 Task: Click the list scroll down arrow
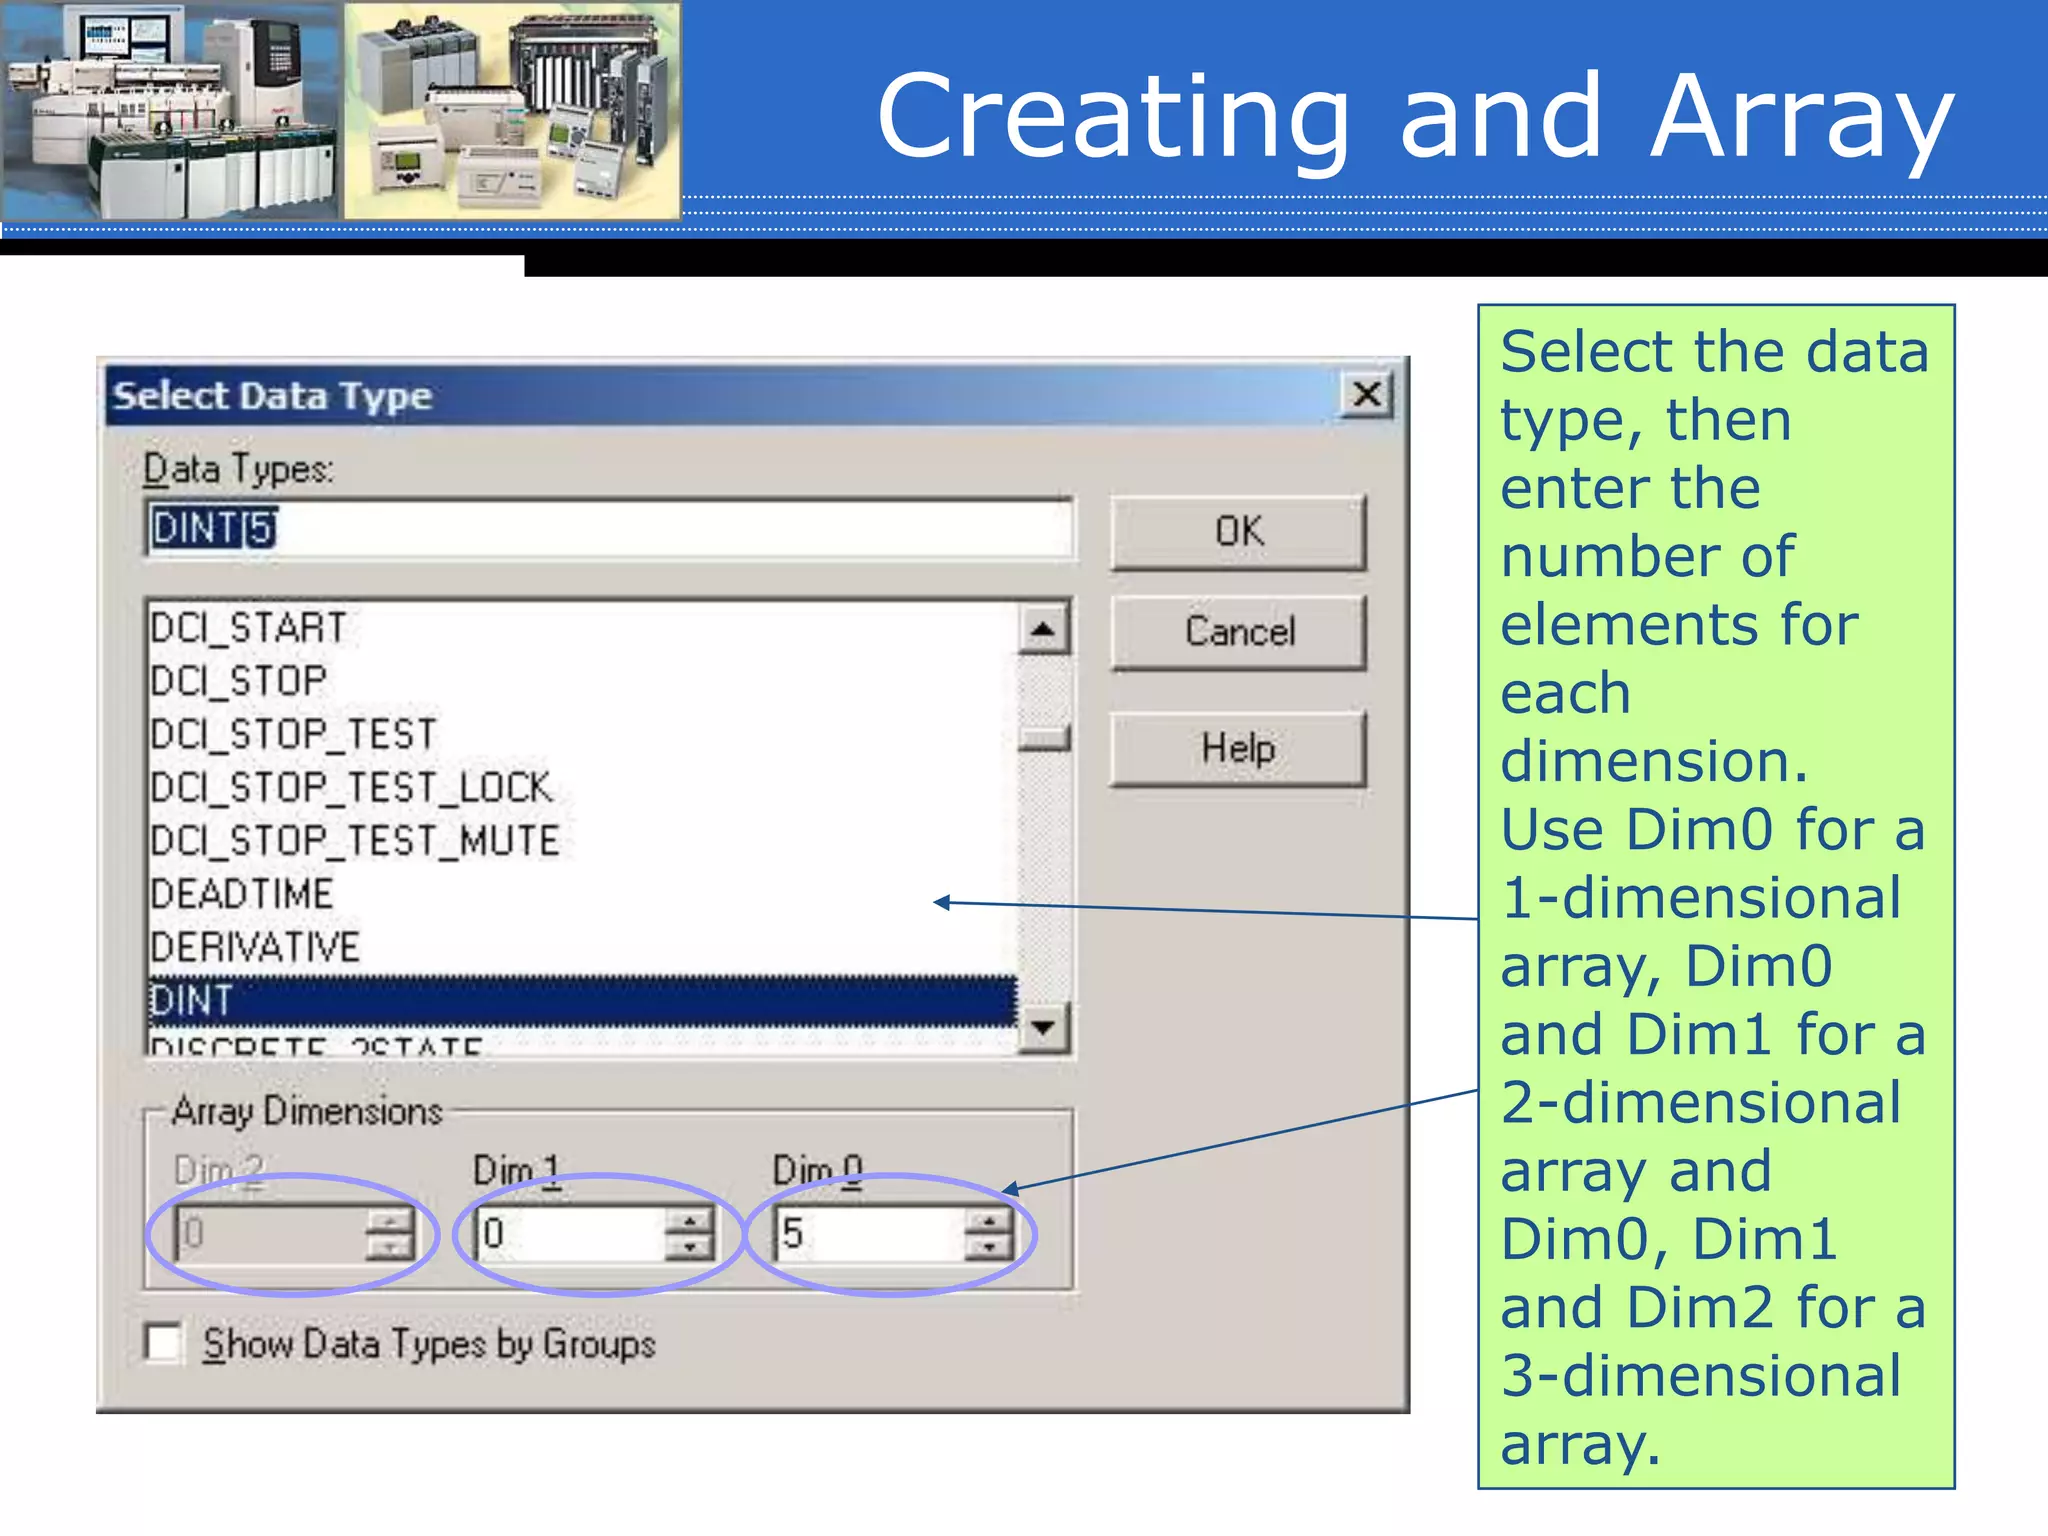(1043, 1027)
